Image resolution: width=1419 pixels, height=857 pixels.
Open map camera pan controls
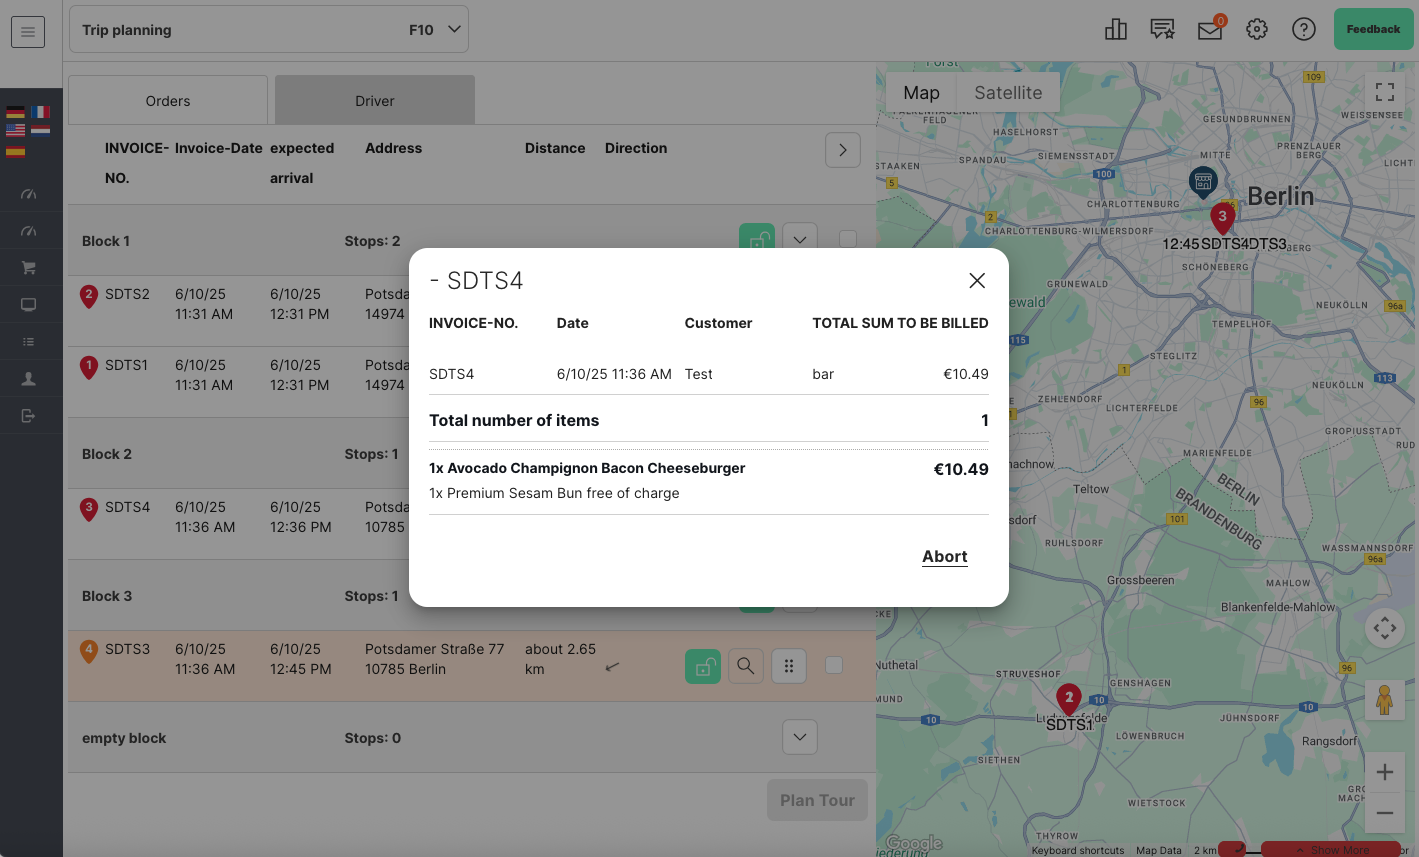(x=1385, y=628)
